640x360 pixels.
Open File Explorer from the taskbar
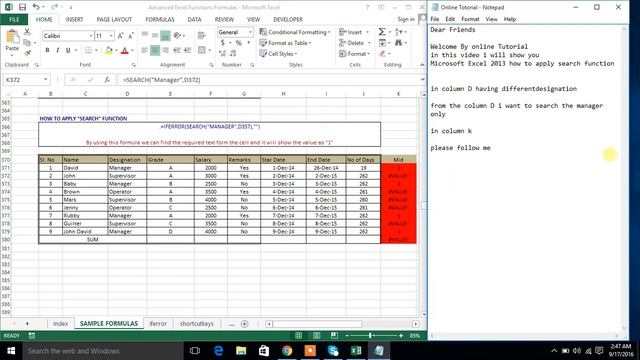point(241,351)
